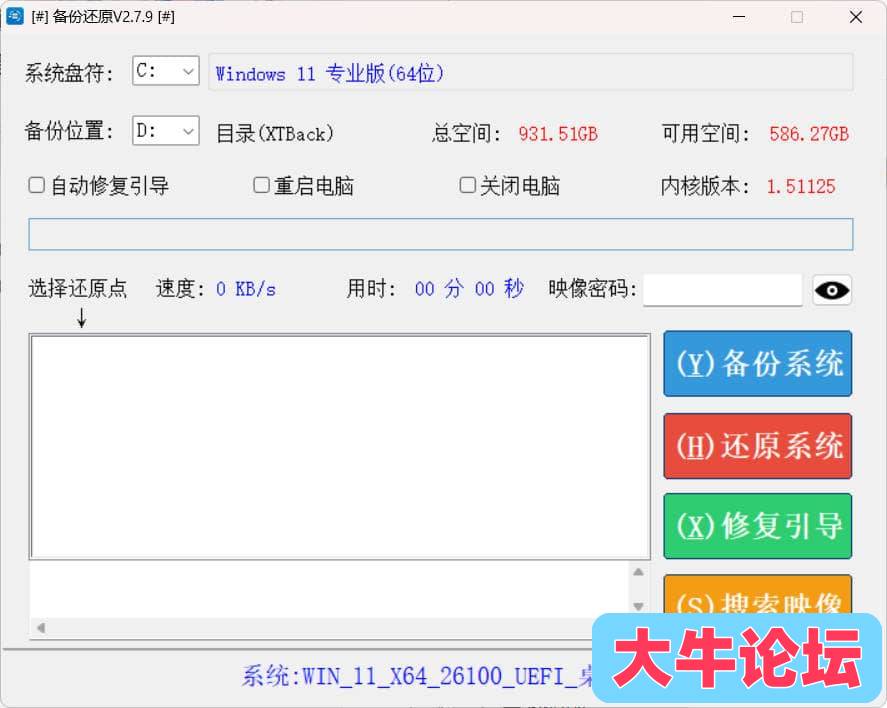Click the status bar system info text

pyautogui.click(x=417, y=676)
